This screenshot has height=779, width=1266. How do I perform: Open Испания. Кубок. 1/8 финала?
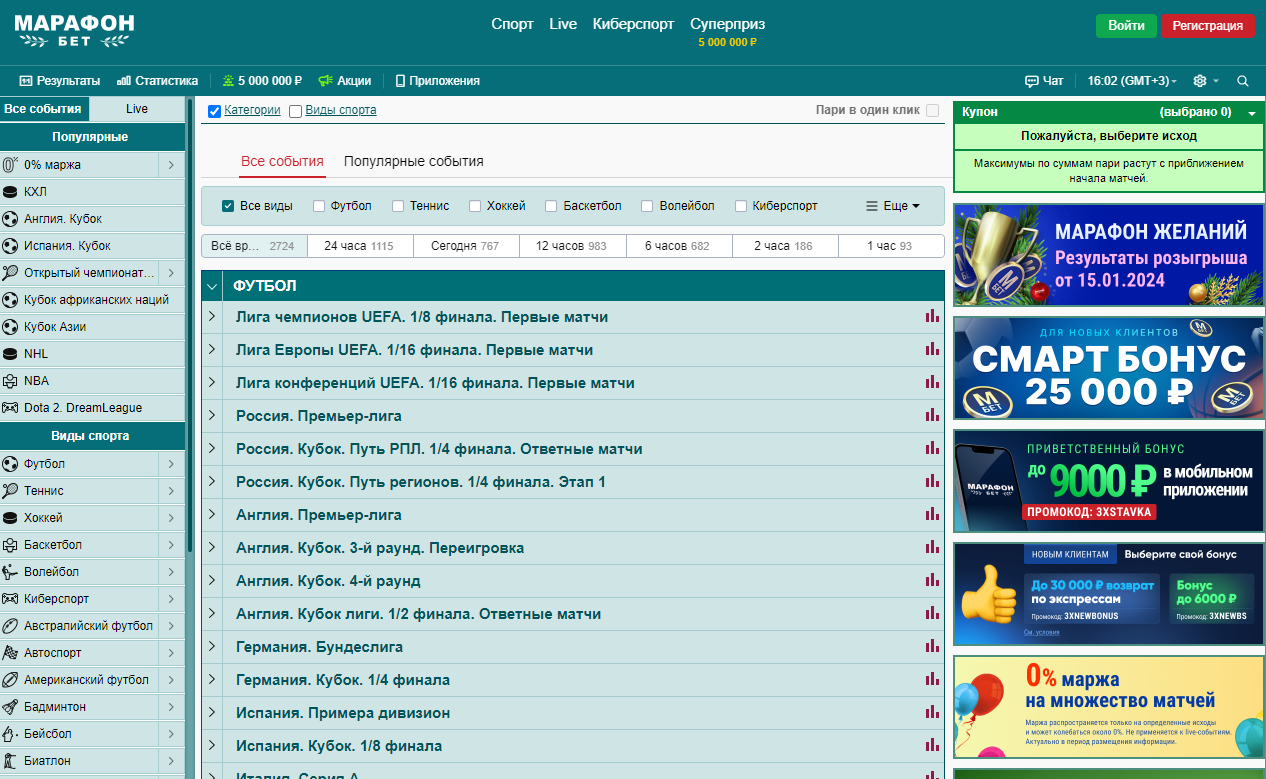[x=339, y=746]
